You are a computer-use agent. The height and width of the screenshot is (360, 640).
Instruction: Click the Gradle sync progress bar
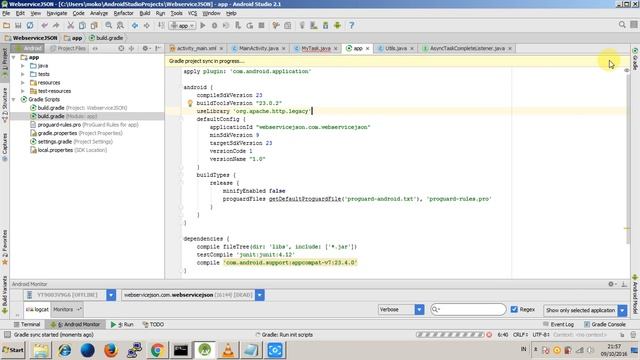450,335
